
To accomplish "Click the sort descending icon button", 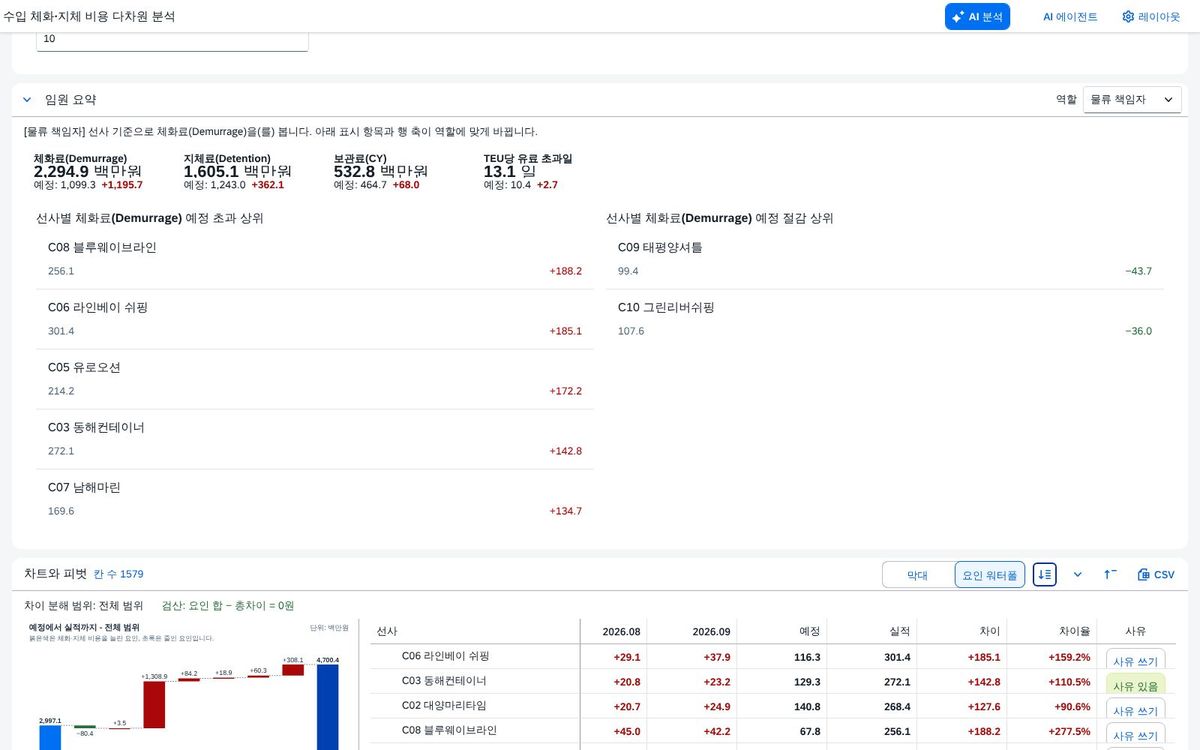I will 1045,575.
